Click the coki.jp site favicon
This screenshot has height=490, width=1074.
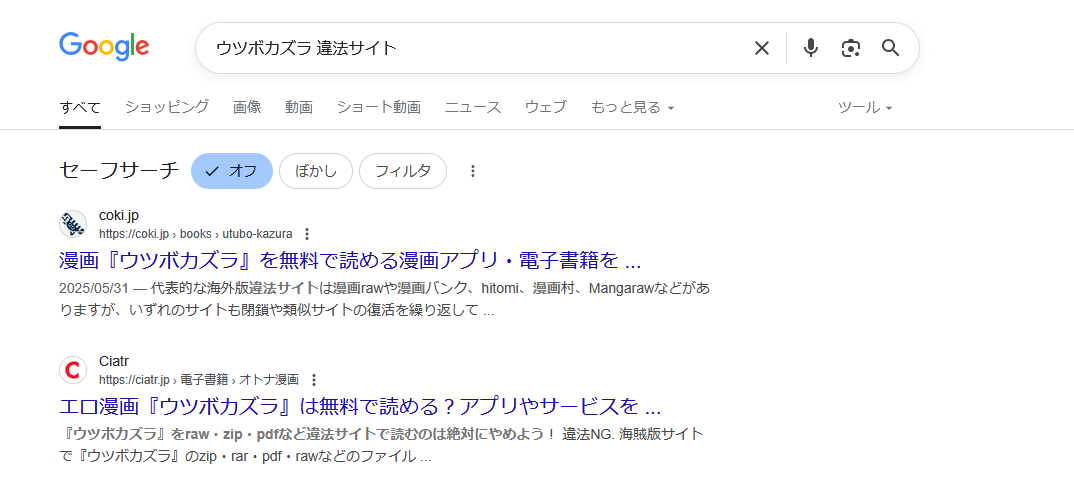pos(73,224)
